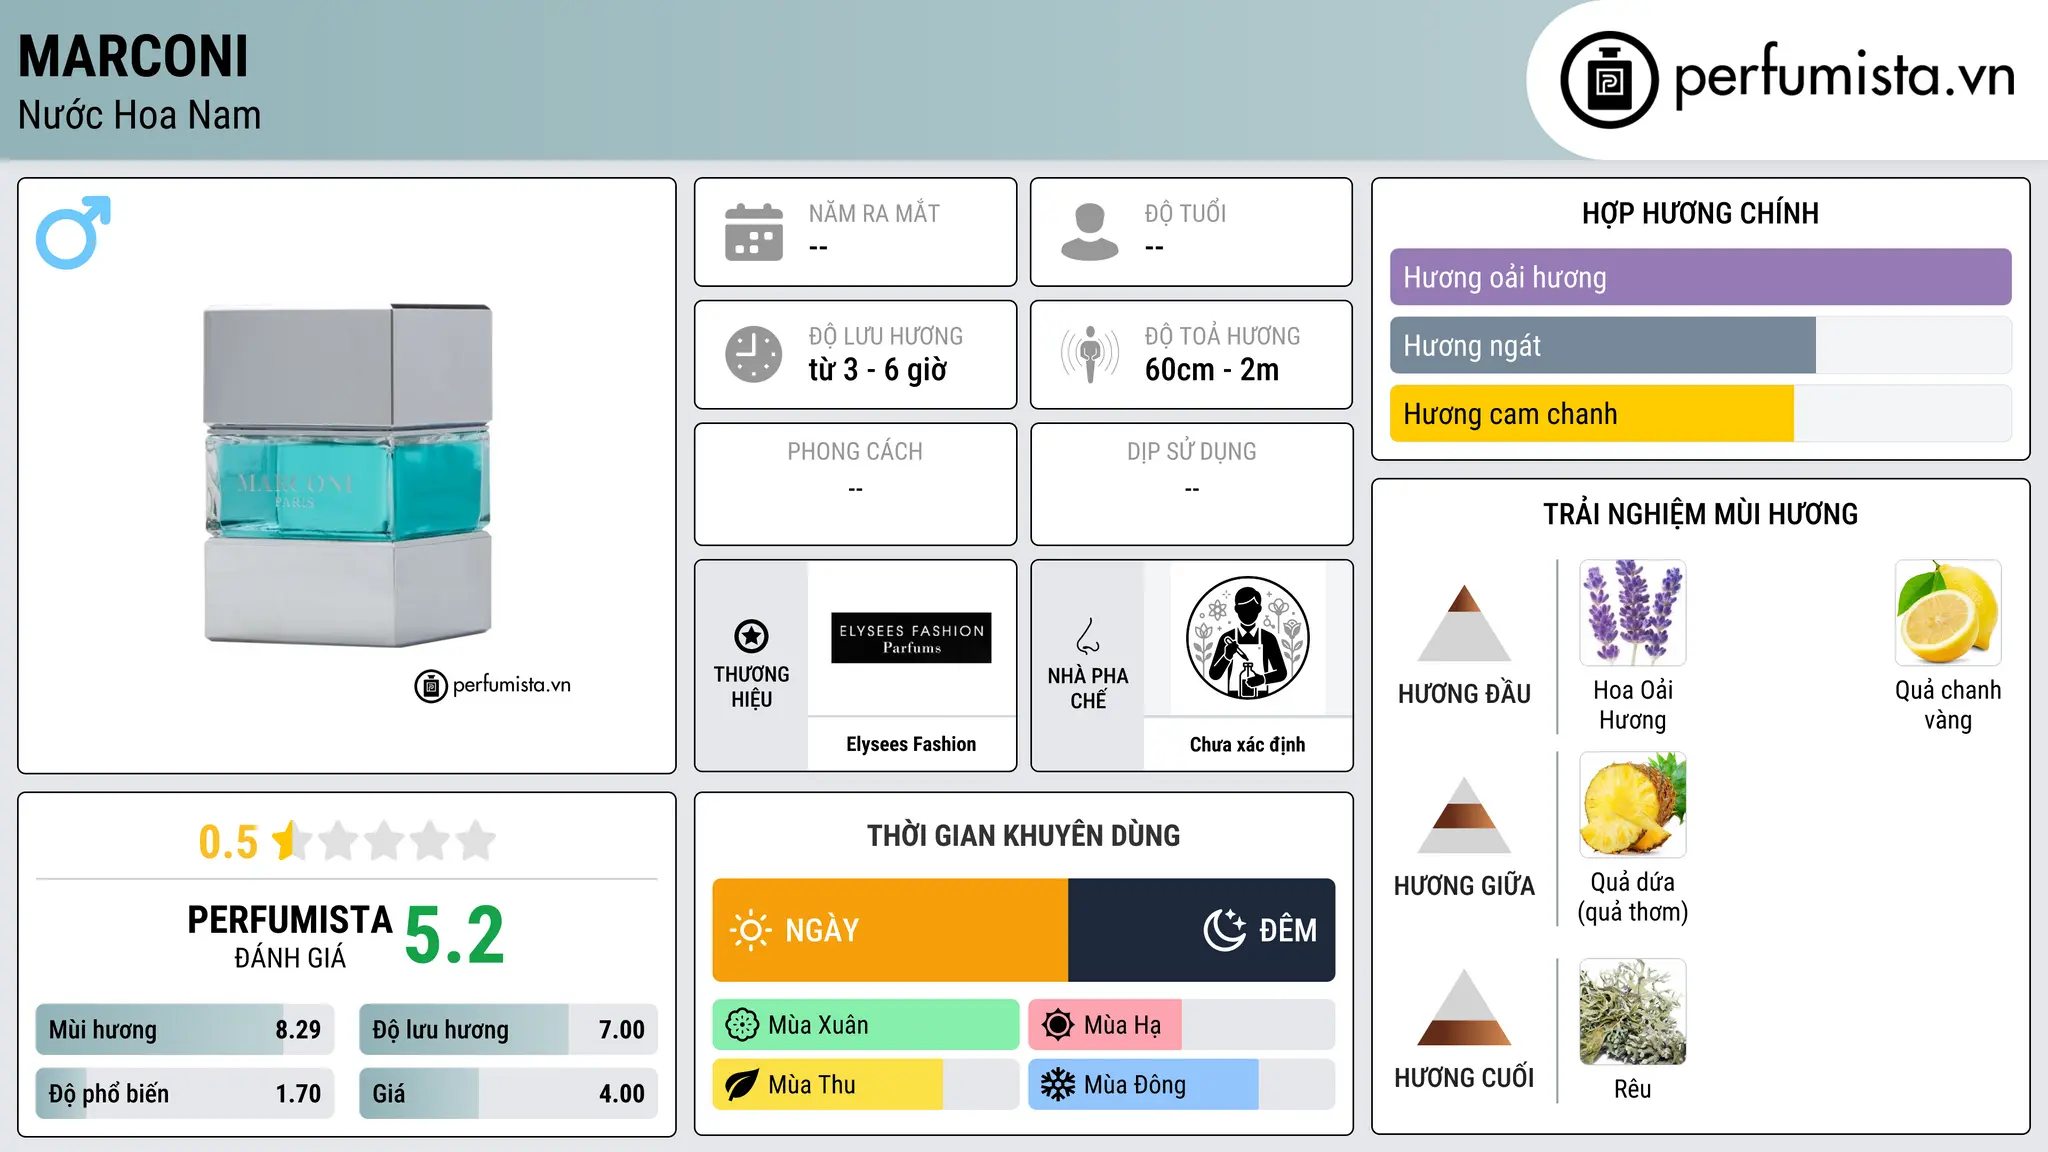
Task: Click the calendar icon beside Năm ra mắt
Action: (x=754, y=232)
